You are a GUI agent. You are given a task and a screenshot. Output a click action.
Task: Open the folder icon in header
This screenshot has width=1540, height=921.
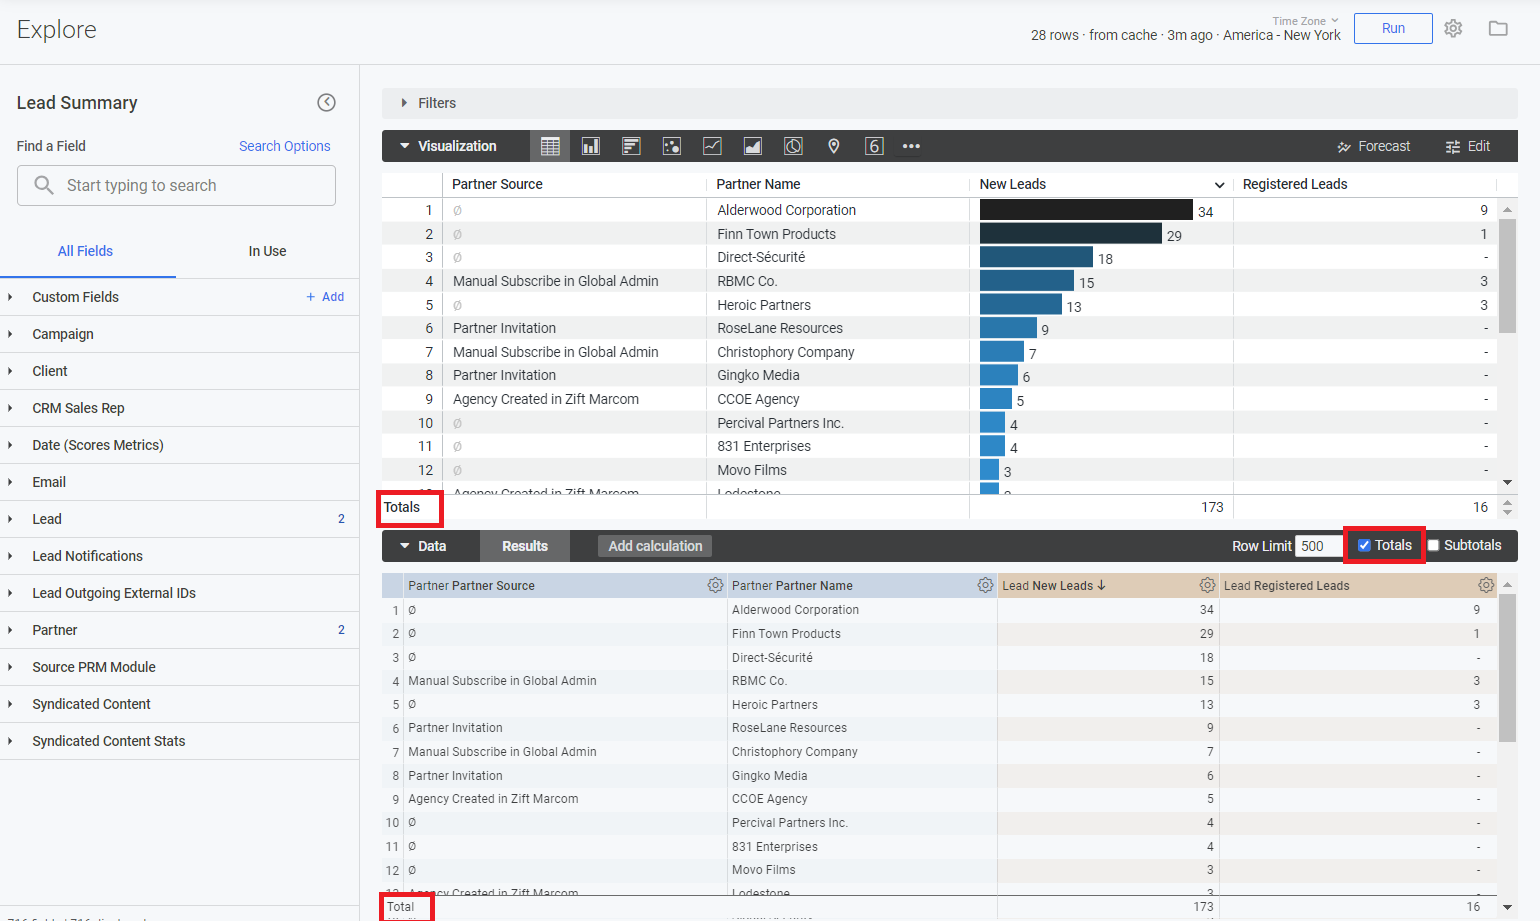[1498, 29]
